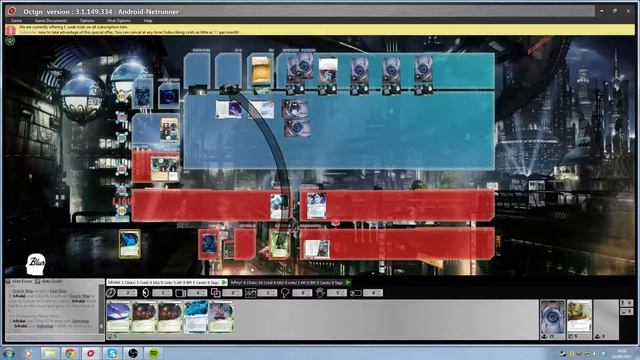Click the lower card in the right red zone
640x360 pixels.
[x=317, y=249]
